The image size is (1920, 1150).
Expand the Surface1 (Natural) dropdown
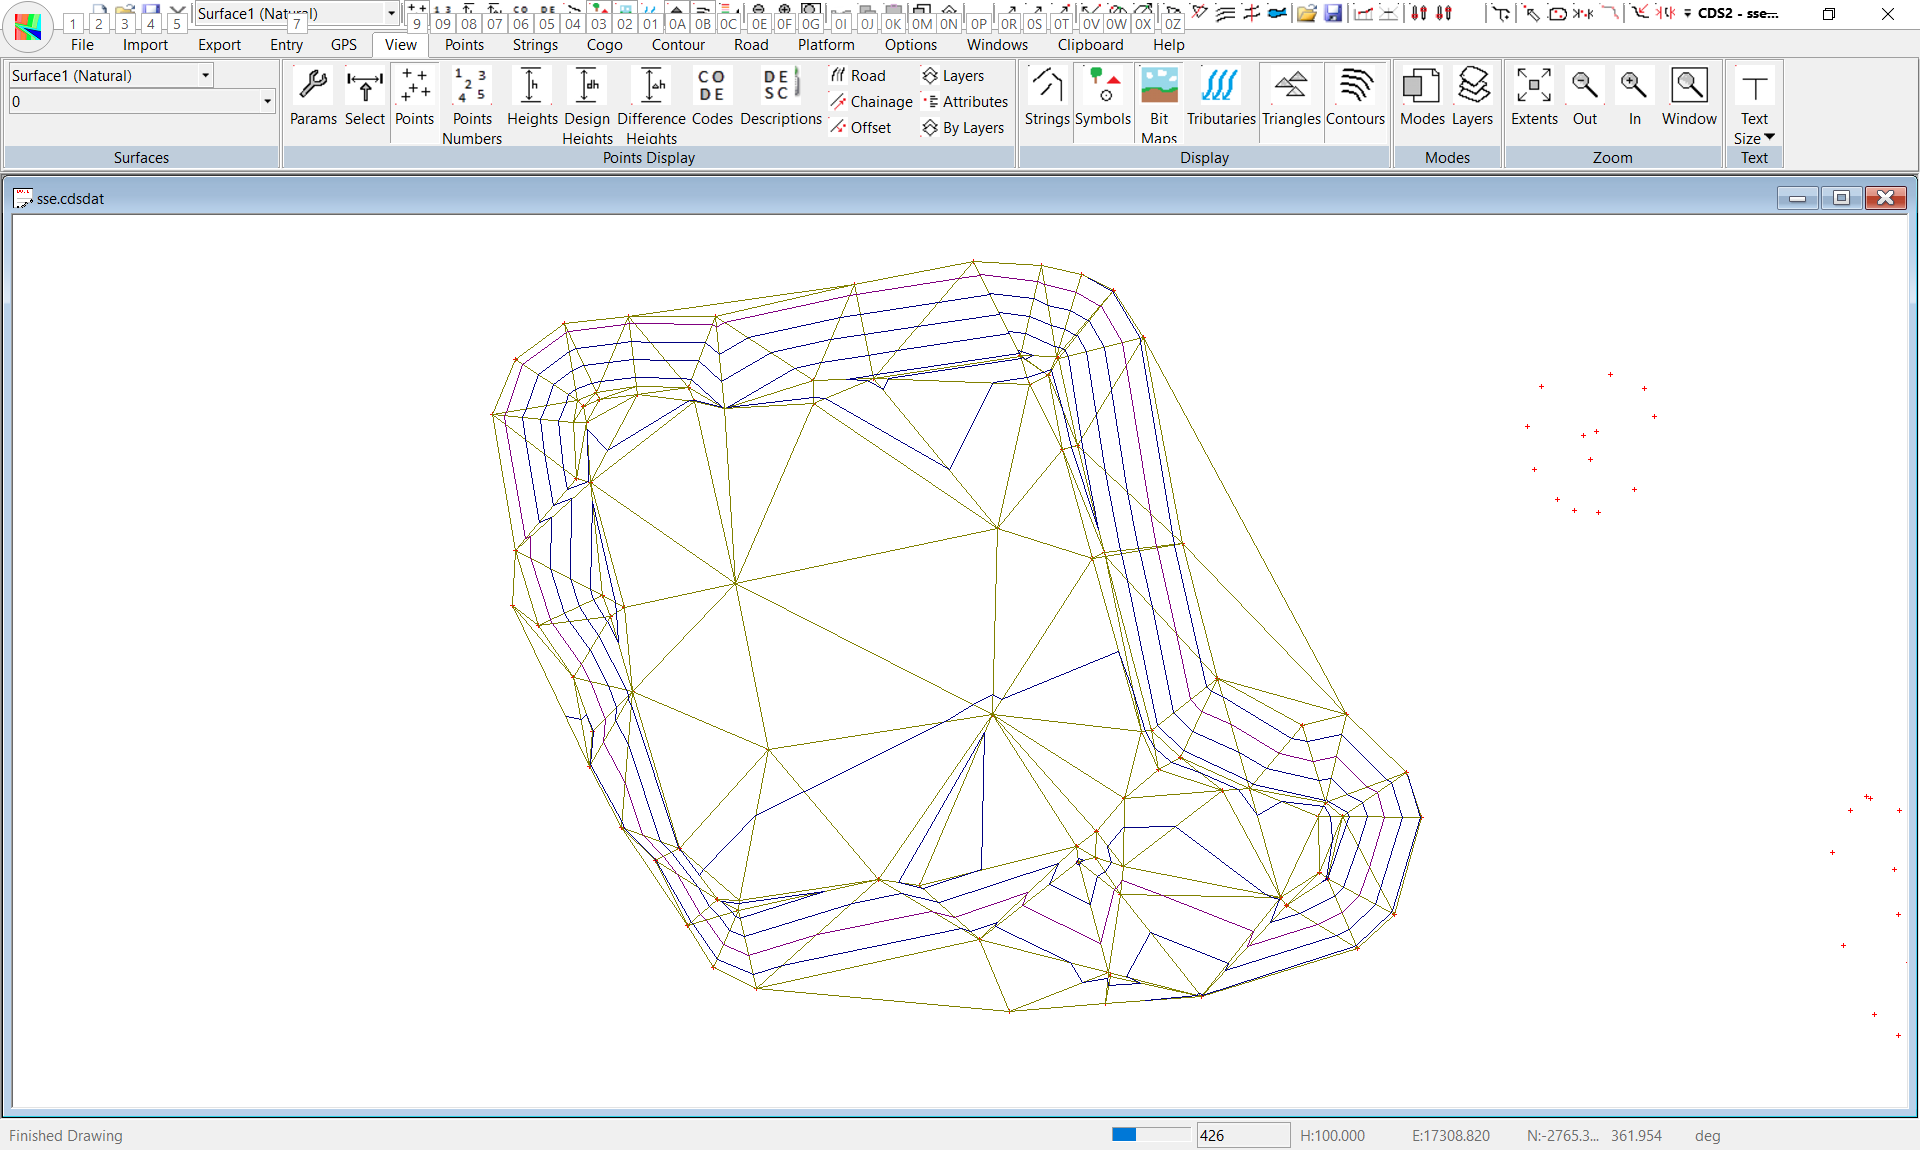[x=205, y=75]
